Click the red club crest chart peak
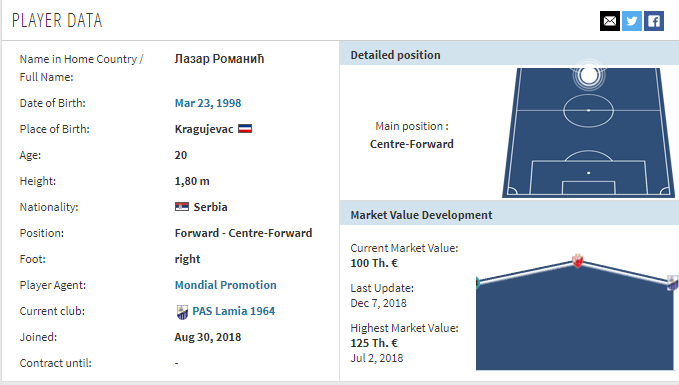This screenshot has width=679, height=385. pos(577,261)
